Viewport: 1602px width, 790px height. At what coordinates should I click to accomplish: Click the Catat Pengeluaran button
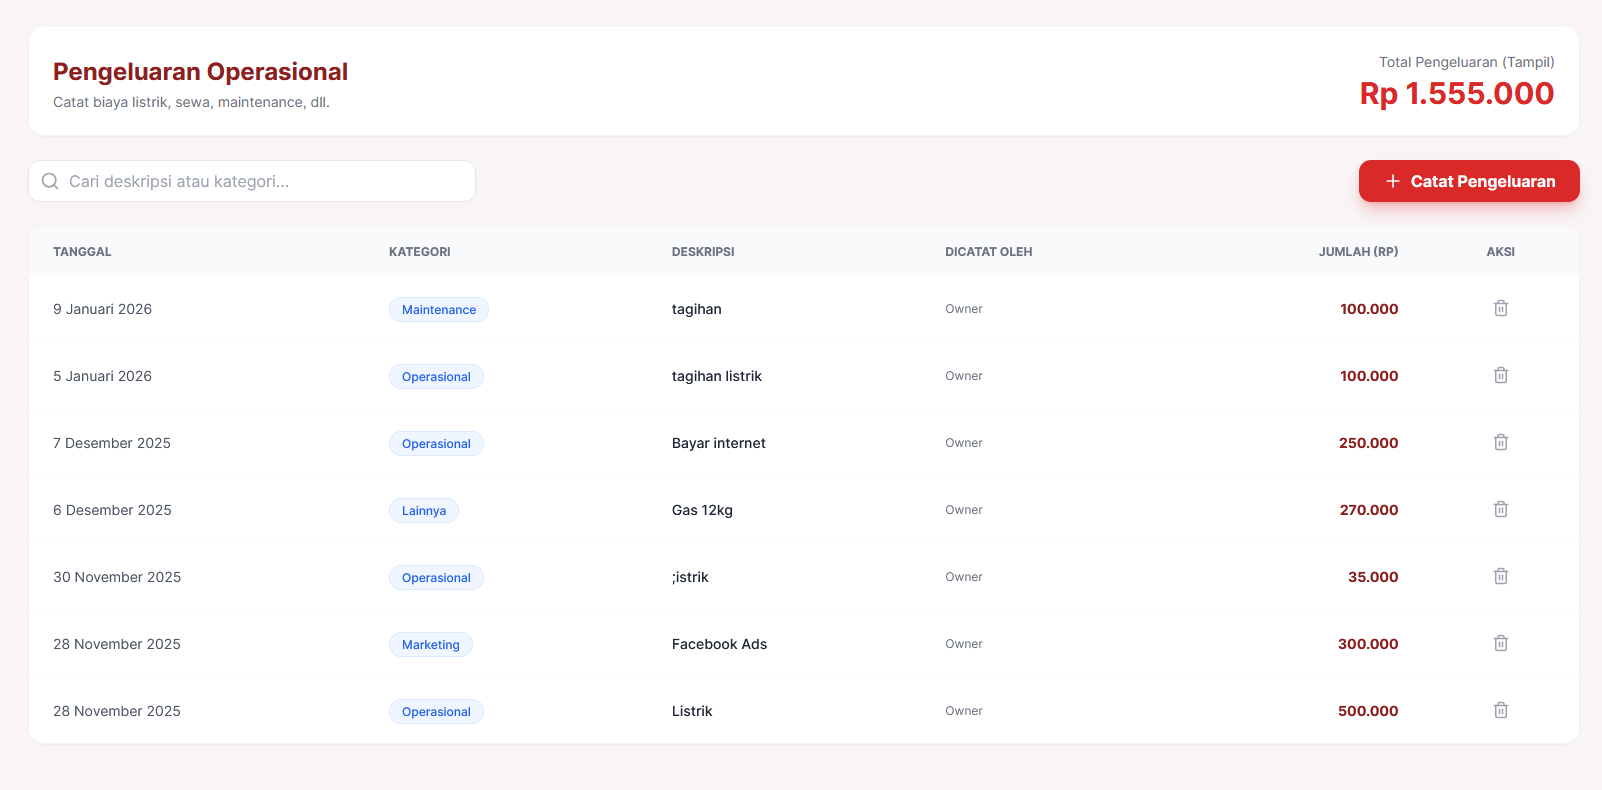click(x=1468, y=181)
